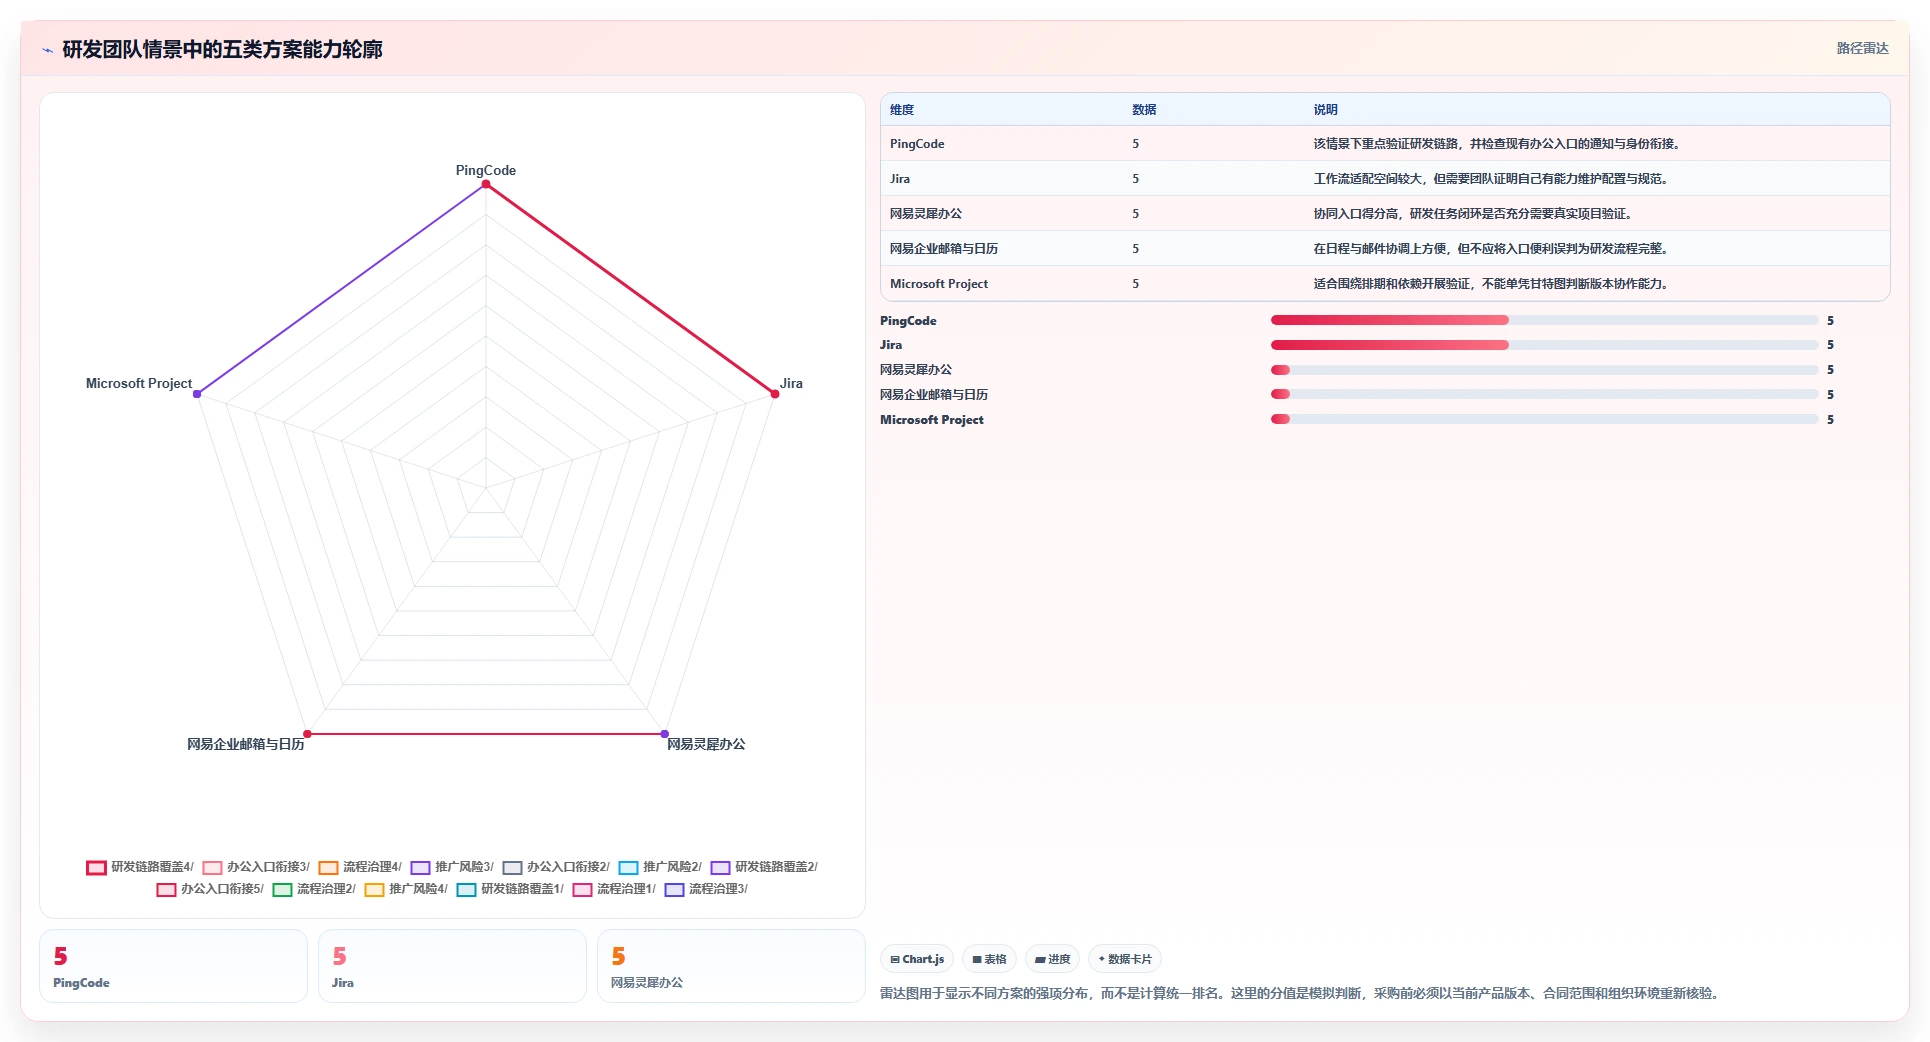The image size is (1930, 1042).
Task: Click the Microsoft Project label in progress list
Action: click(x=932, y=420)
